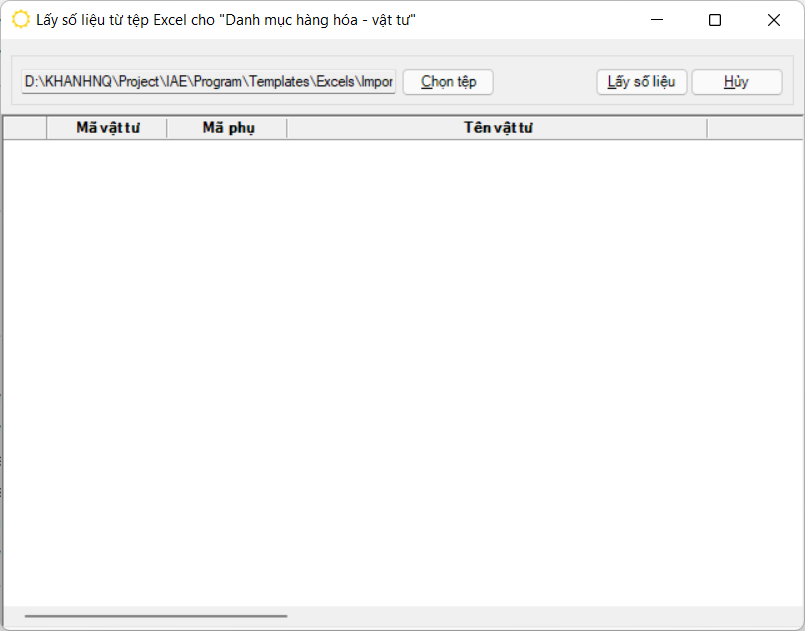
Task: Click divider between Mã phụ and Tên vật tư
Action: click(x=287, y=128)
